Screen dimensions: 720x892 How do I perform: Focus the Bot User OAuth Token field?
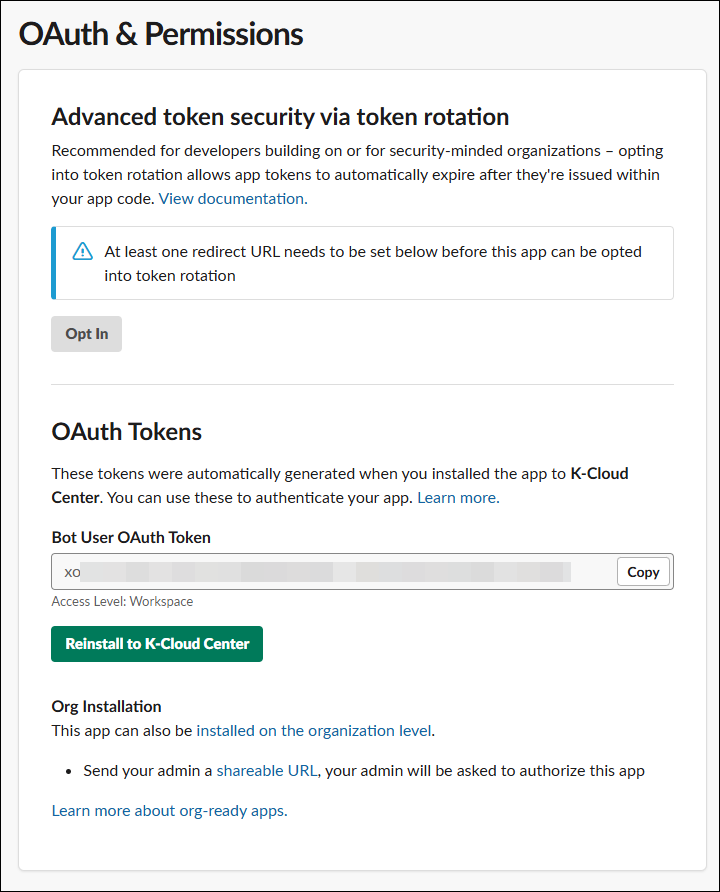(x=330, y=572)
